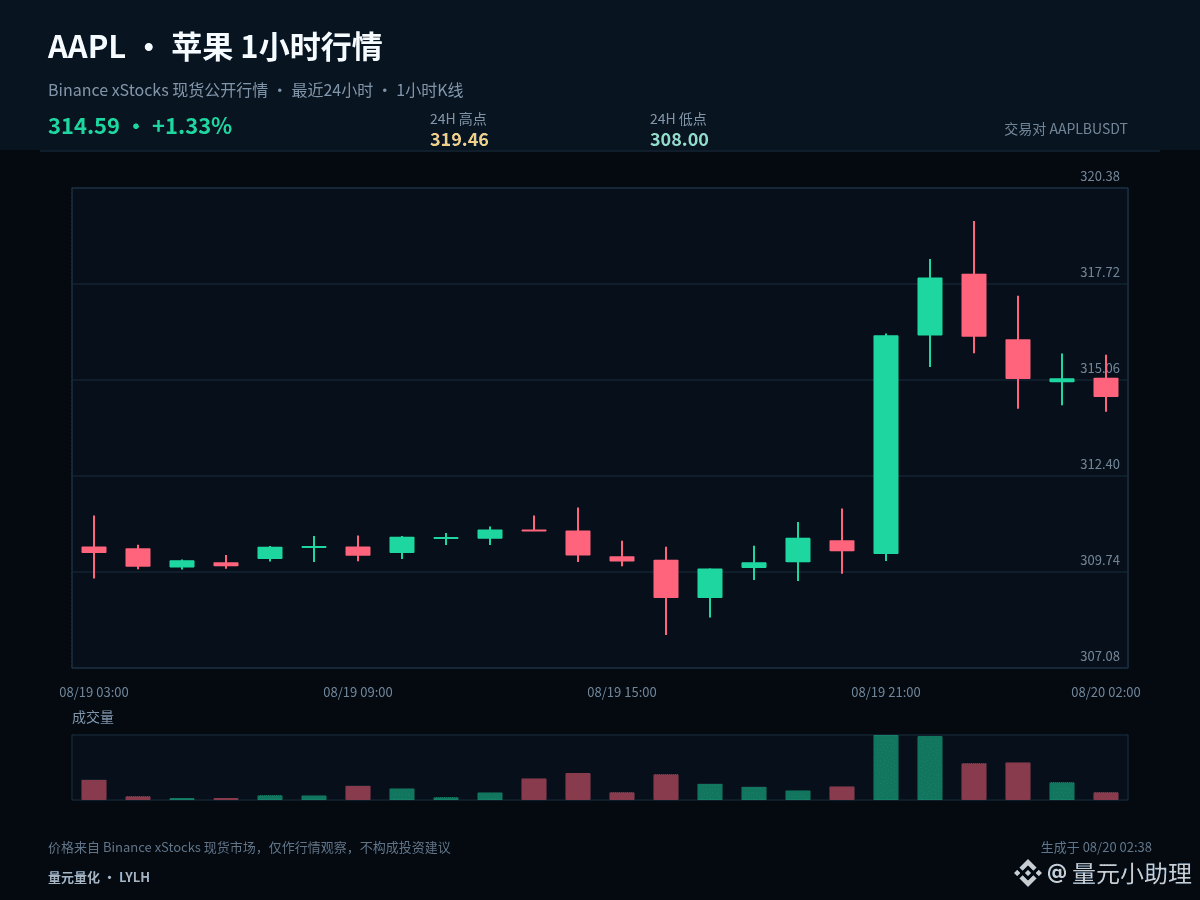Screen dimensions: 1200x900
Task: Select the first red candlestick at 08/19 03:00
Action: [x=94, y=549]
